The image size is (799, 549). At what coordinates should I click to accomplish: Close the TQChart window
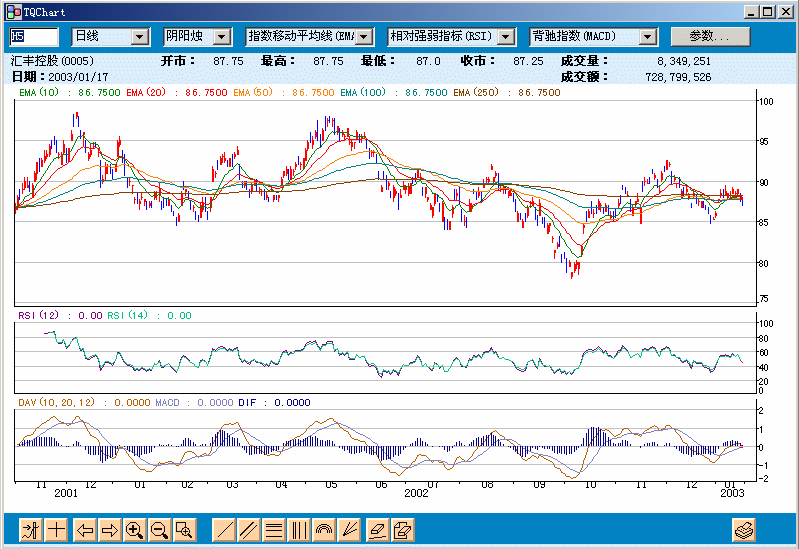click(x=786, y=12)
